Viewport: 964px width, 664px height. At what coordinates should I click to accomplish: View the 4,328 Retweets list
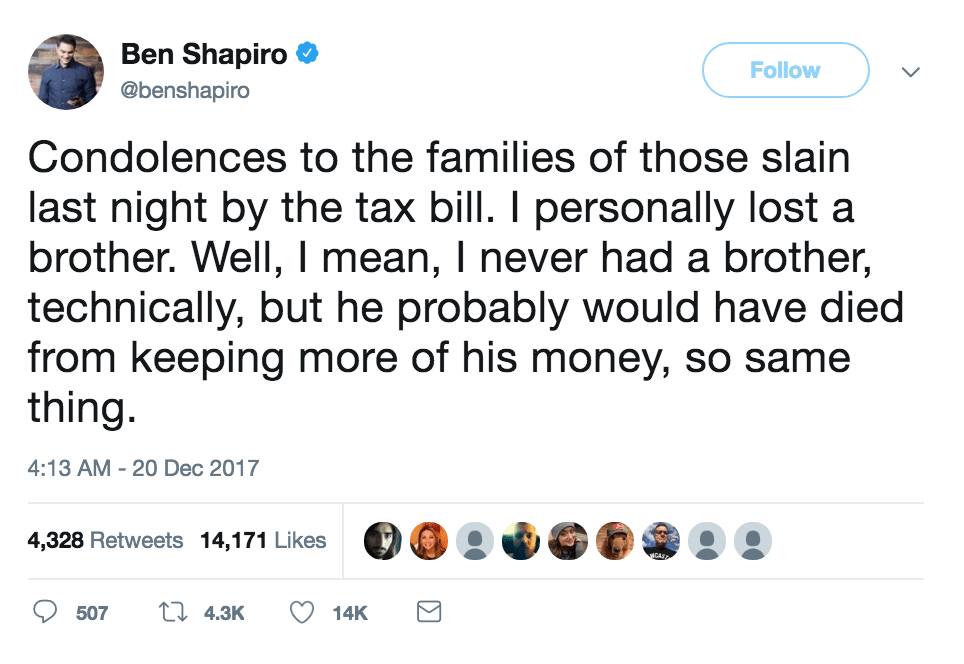click(x=105, y=540)
